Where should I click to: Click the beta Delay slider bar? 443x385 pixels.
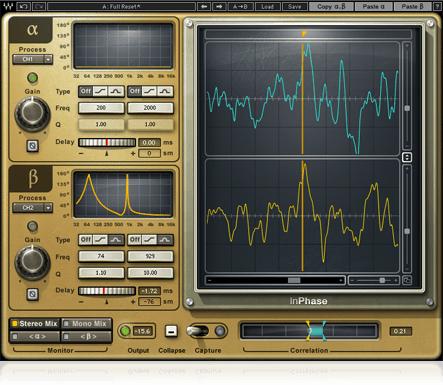[107, 291]
